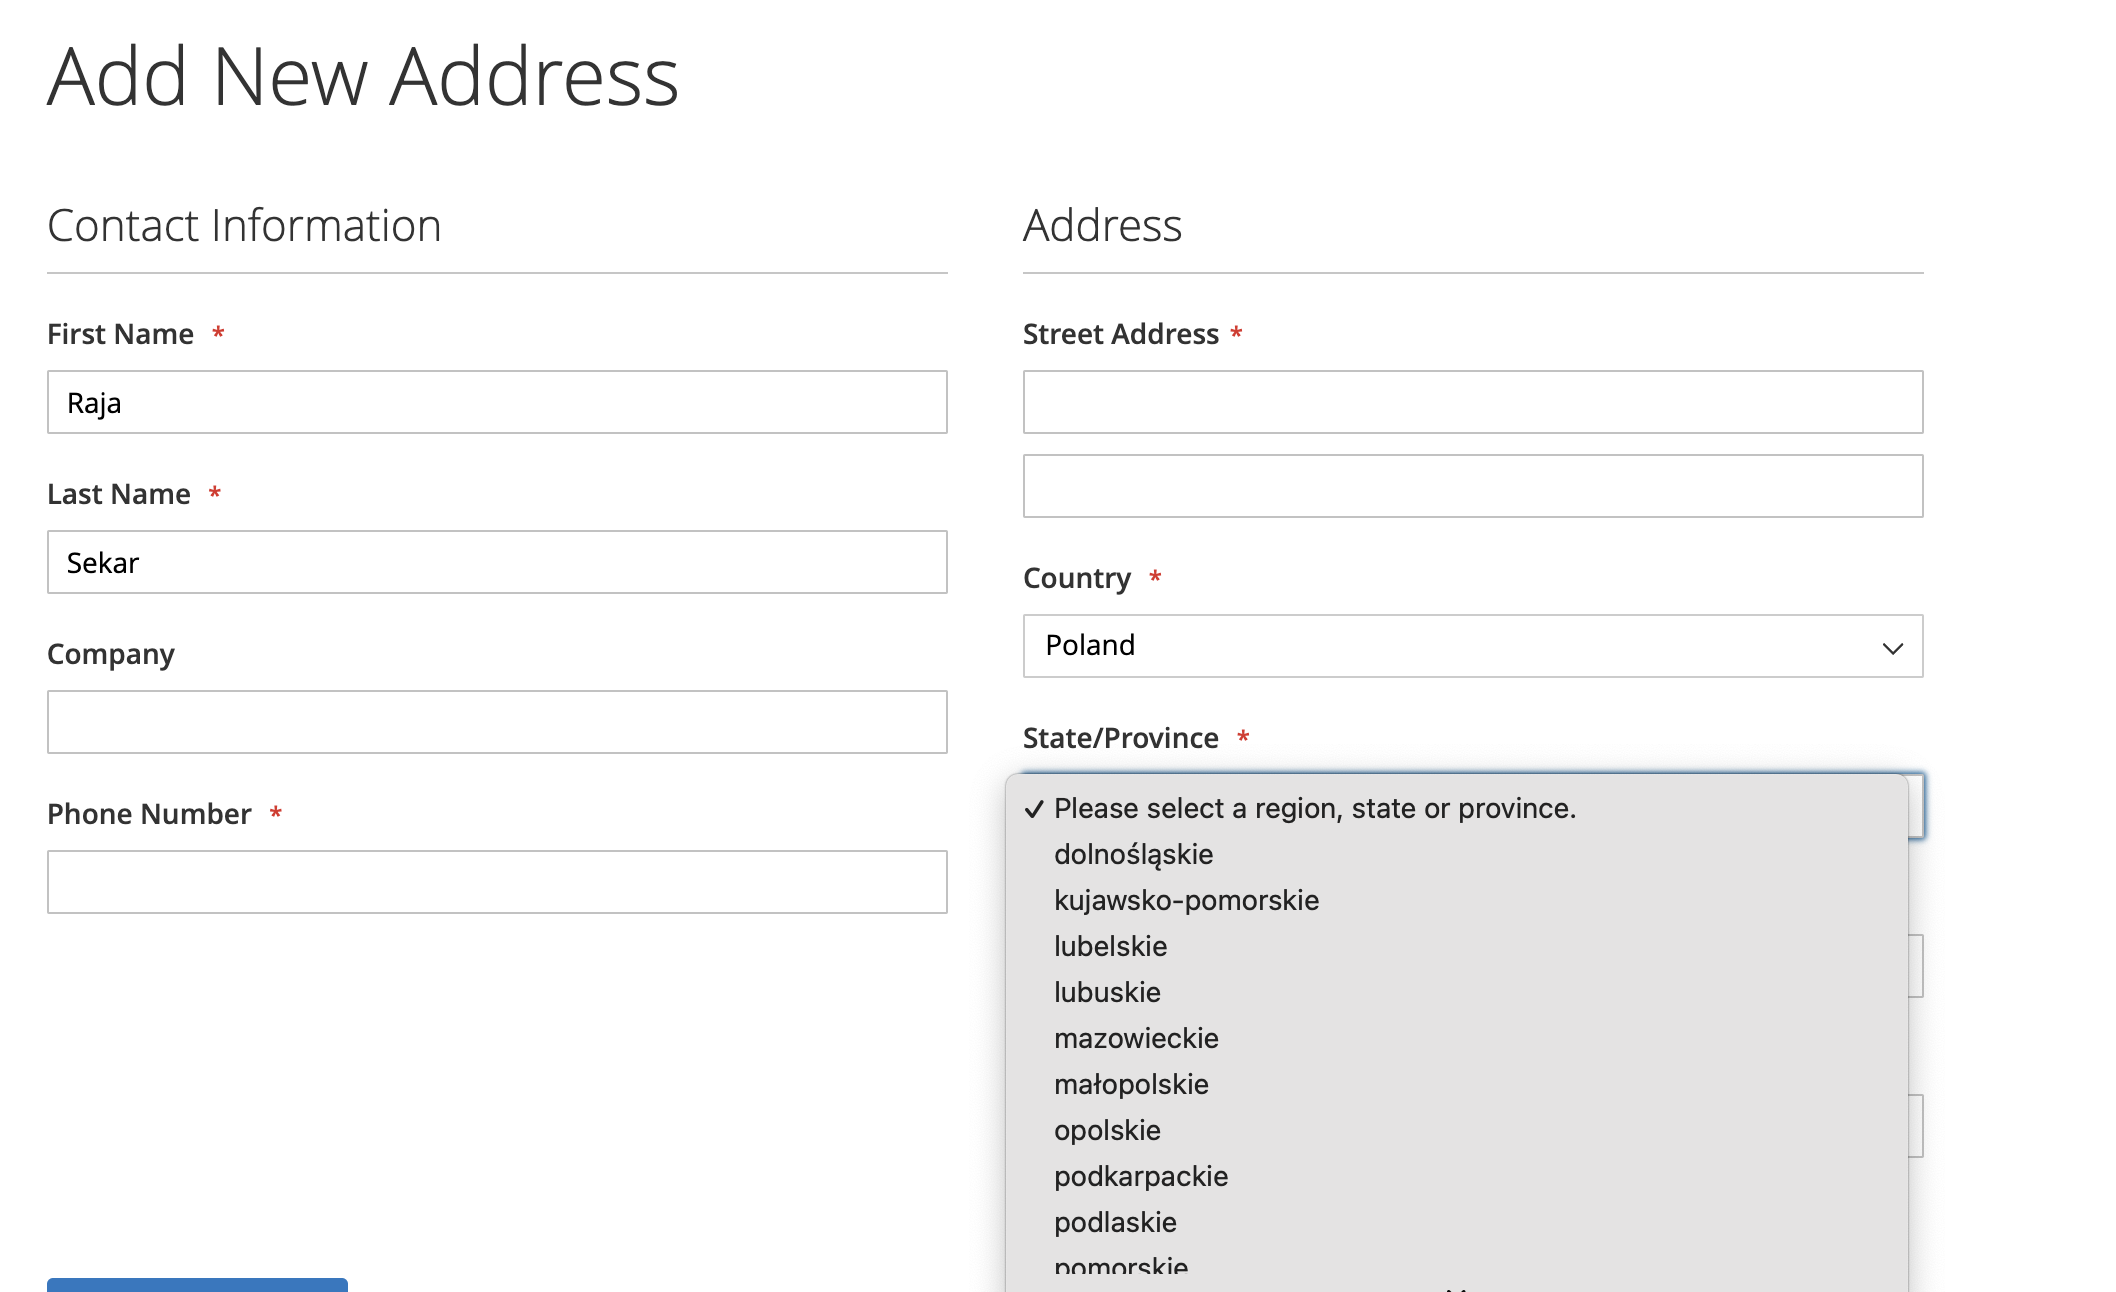Screen dimensions: 2116x1292
Task: Select dolnośląskie from the region list
Action: [1132, 854]
